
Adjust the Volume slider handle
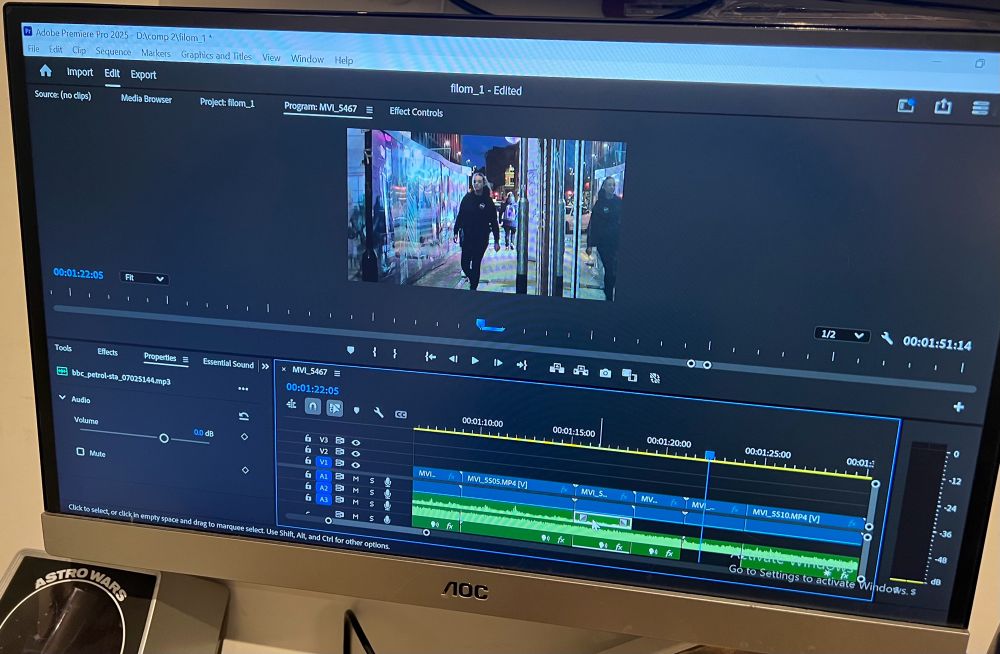click(x=164, y=438)
